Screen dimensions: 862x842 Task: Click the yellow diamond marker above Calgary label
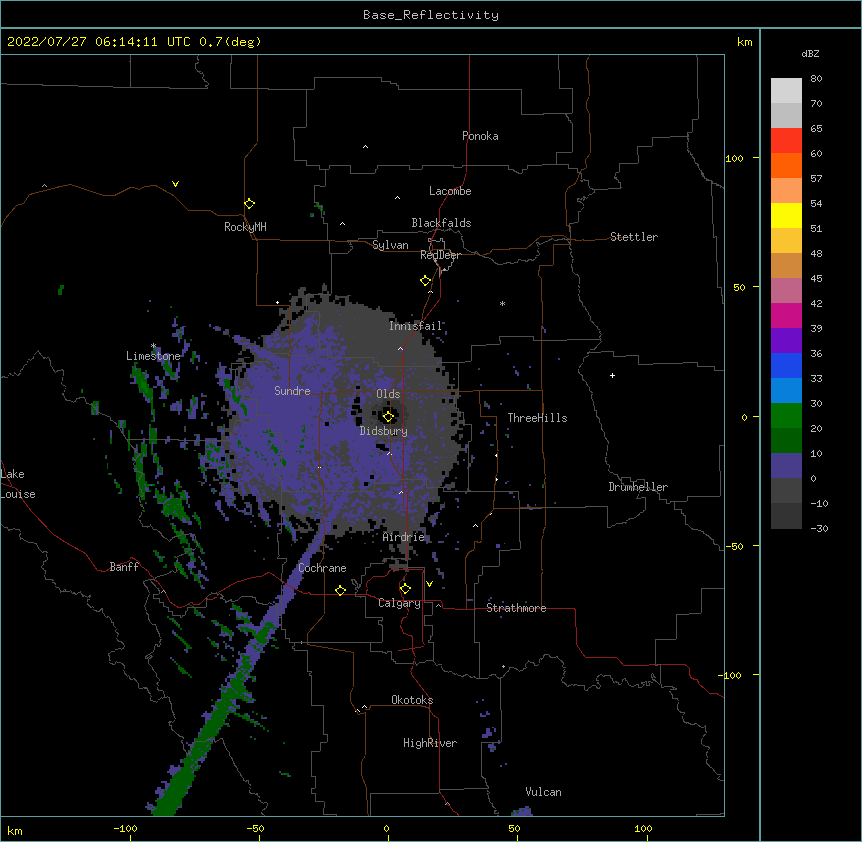click(405, 589)
